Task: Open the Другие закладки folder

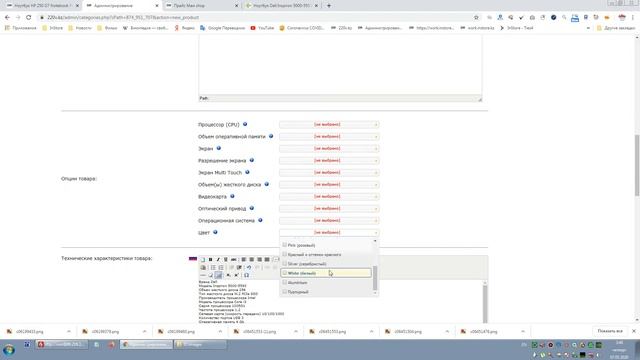Action: coord(616,28)
